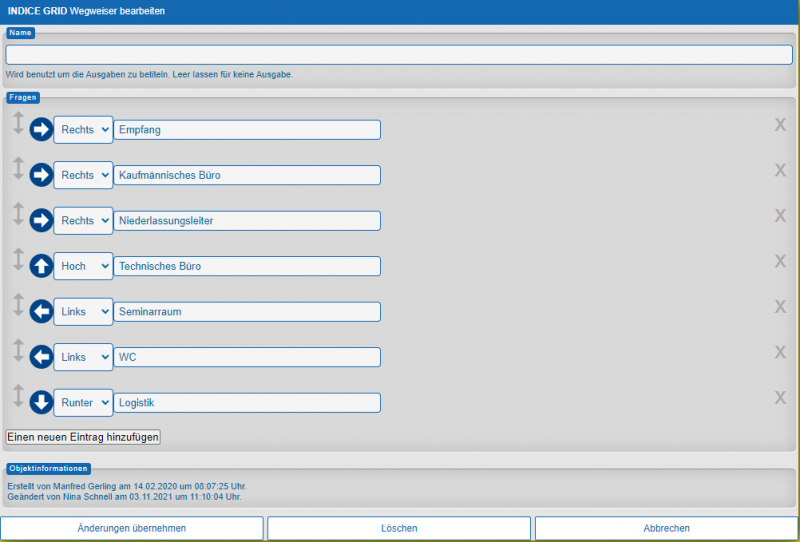Viewport: 800px width, 542px height.
Task: Grab the reorder handle of Niederlassungsleiter row
Action: point(18,214)
